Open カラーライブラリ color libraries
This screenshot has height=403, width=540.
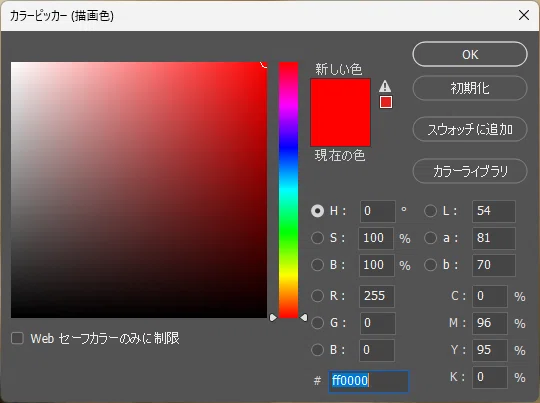tap(470, 171)
